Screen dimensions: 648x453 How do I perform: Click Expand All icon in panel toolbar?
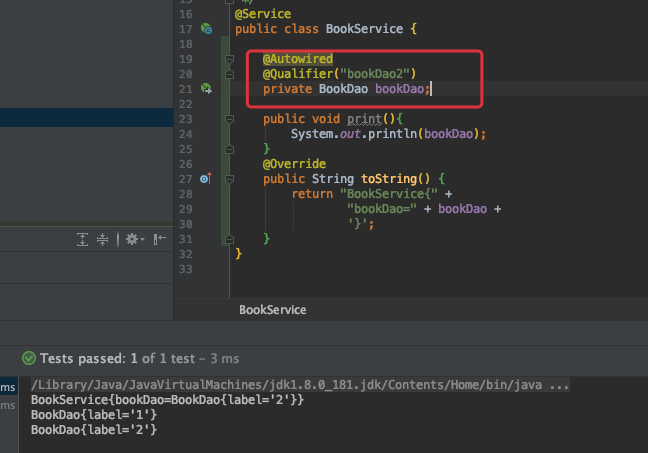[x=83, y=239]
